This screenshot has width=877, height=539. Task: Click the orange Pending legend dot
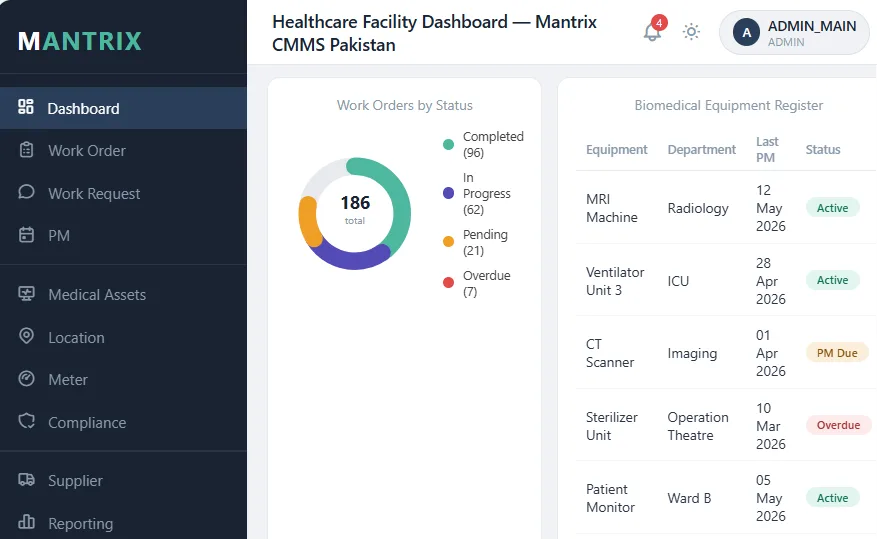click(x=448, y=242)
